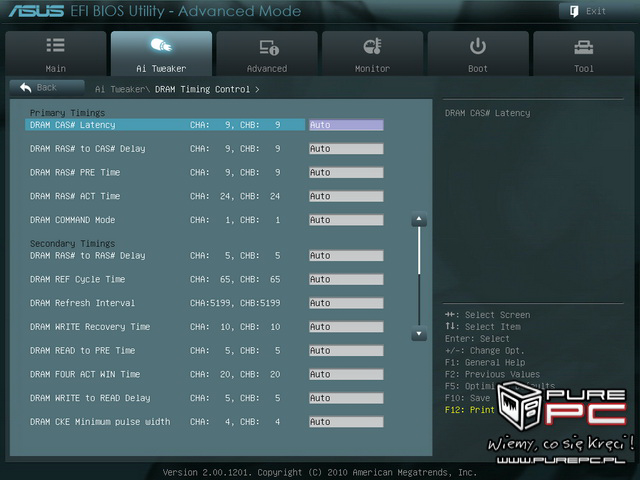Open DRAM RAS# ACT Time Auto field

point(346,196)
